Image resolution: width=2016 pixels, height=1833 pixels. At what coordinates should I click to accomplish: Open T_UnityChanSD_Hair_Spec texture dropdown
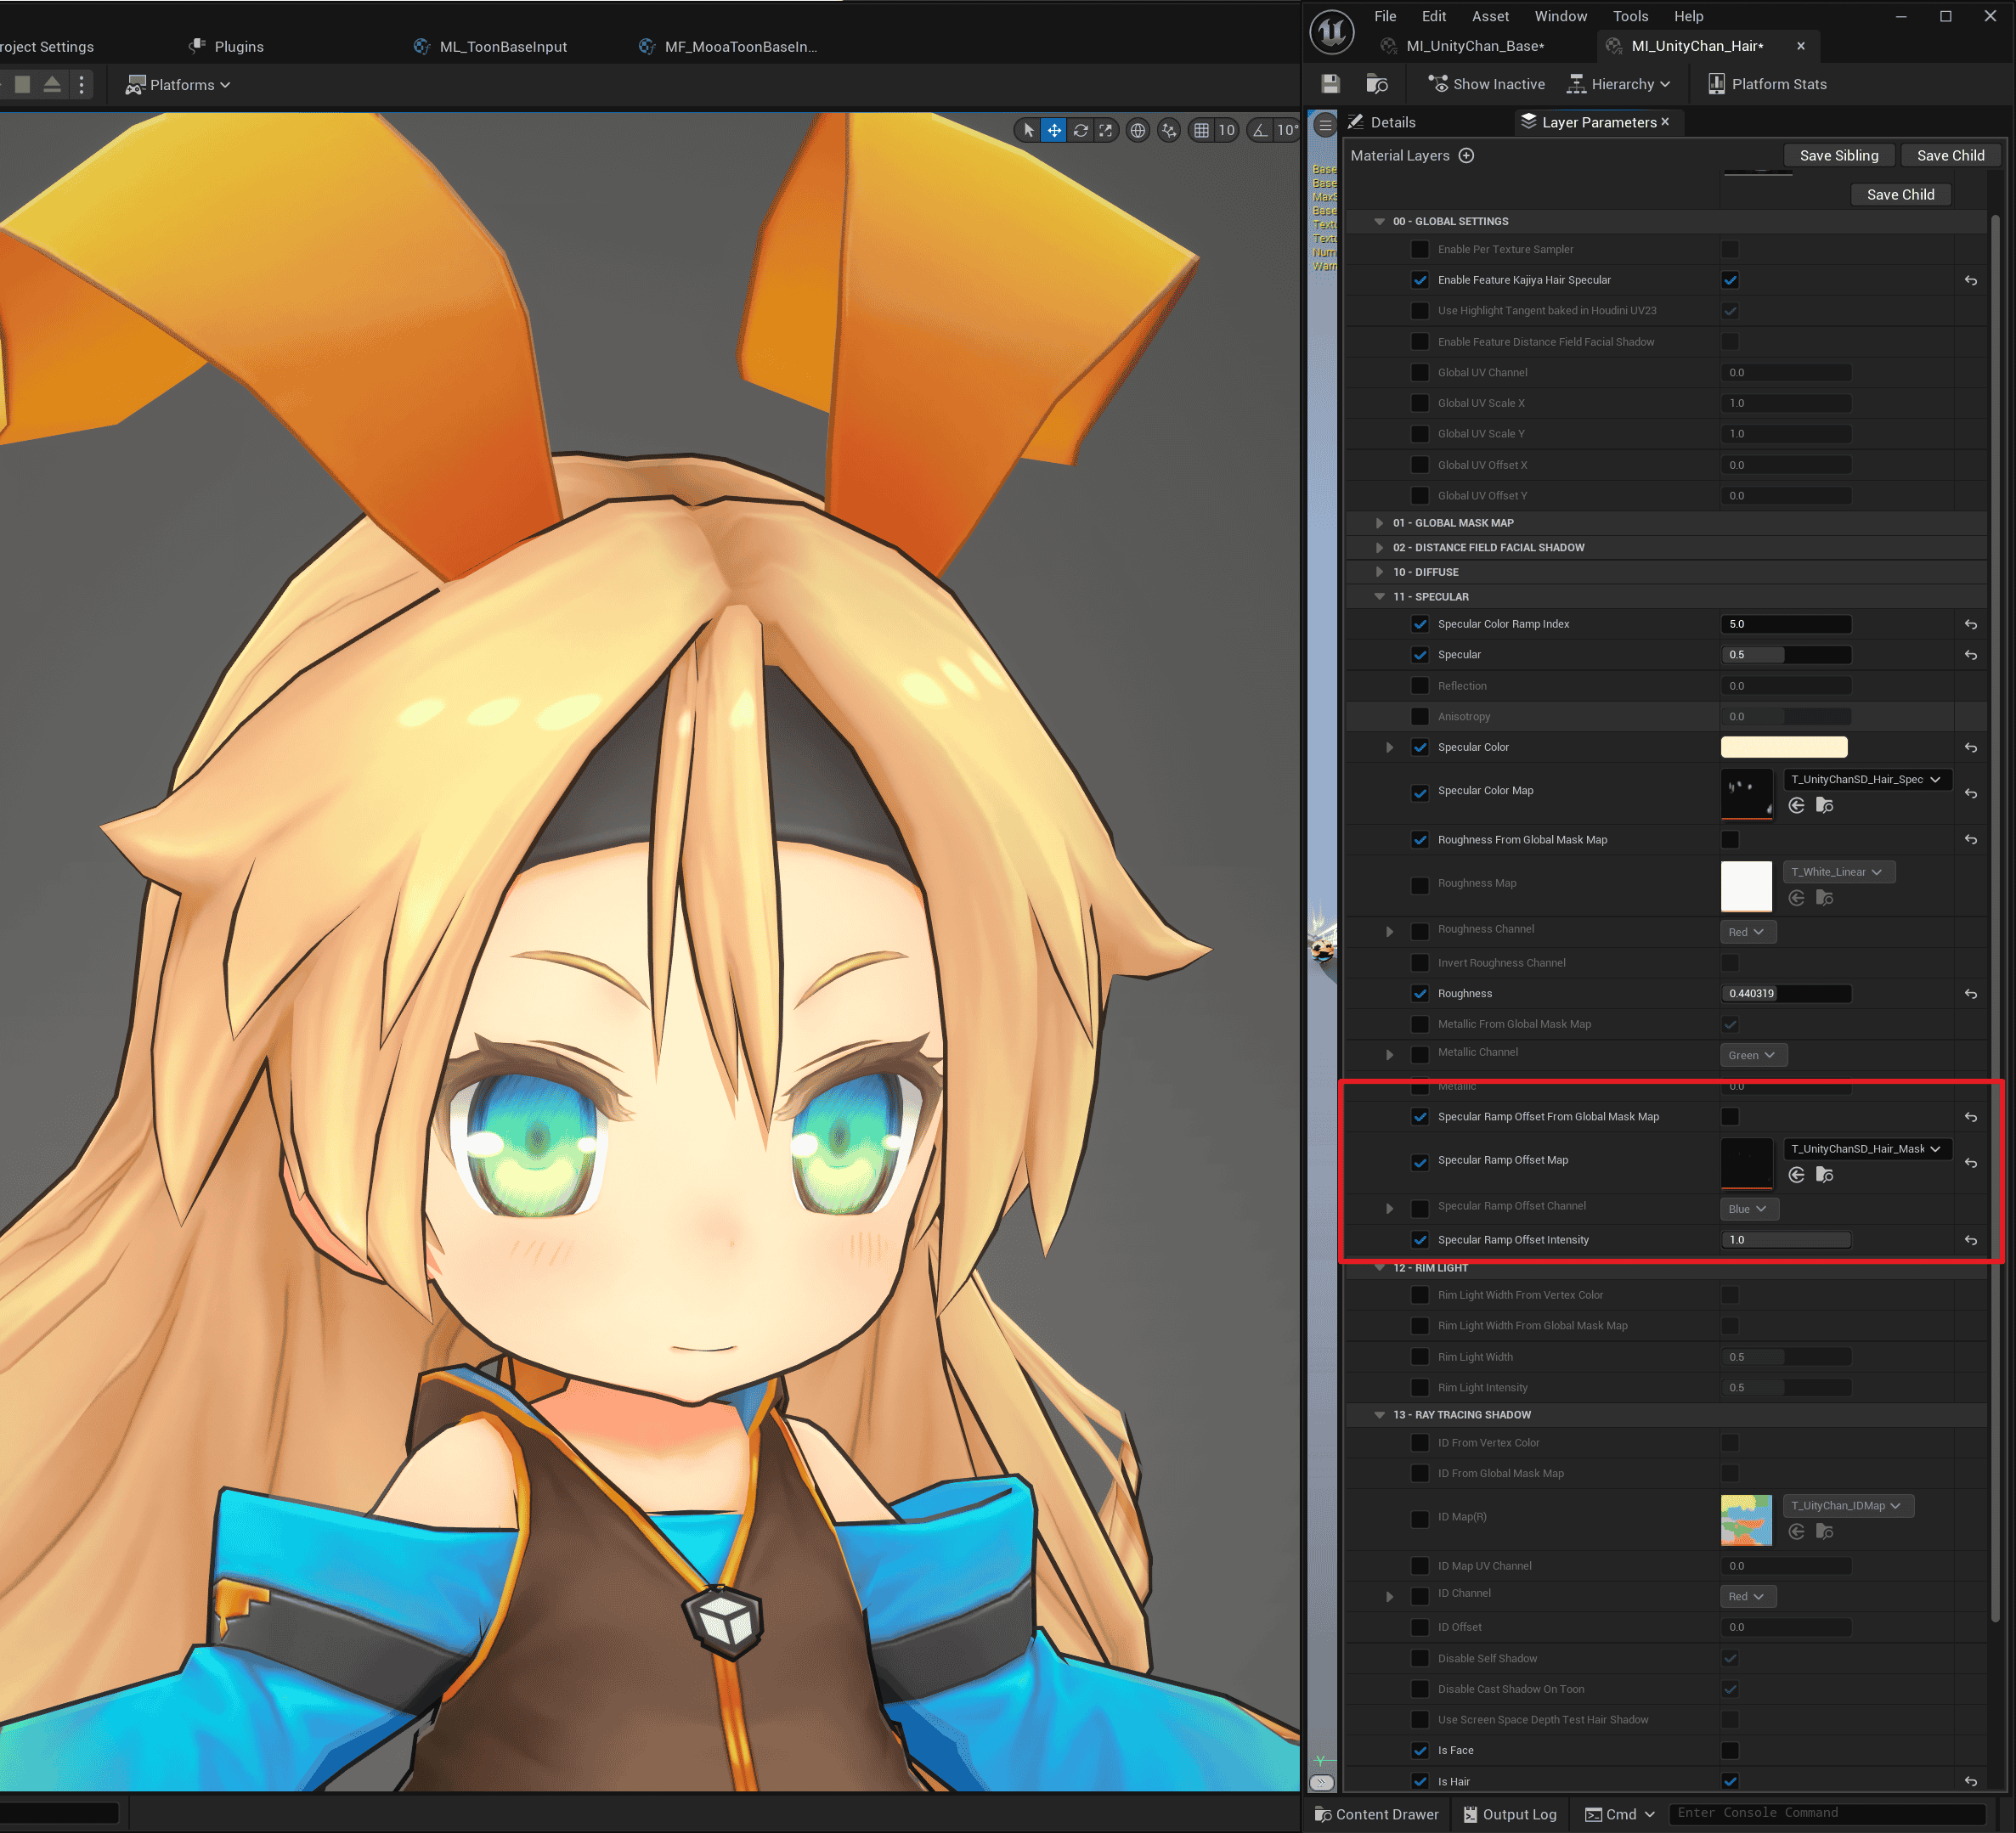pyautogui.click(x=1867, y=779)
